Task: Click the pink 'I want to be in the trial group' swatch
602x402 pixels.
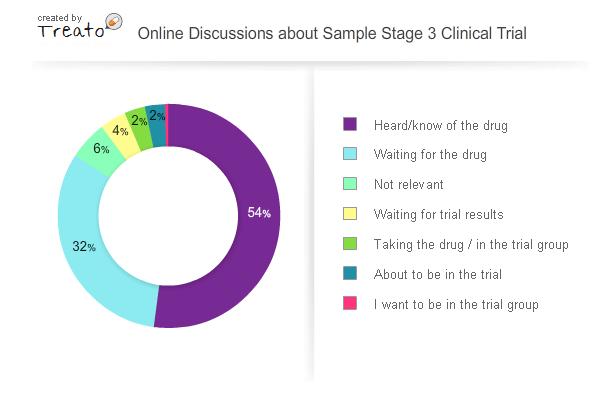Action: [x=350, y=304]
